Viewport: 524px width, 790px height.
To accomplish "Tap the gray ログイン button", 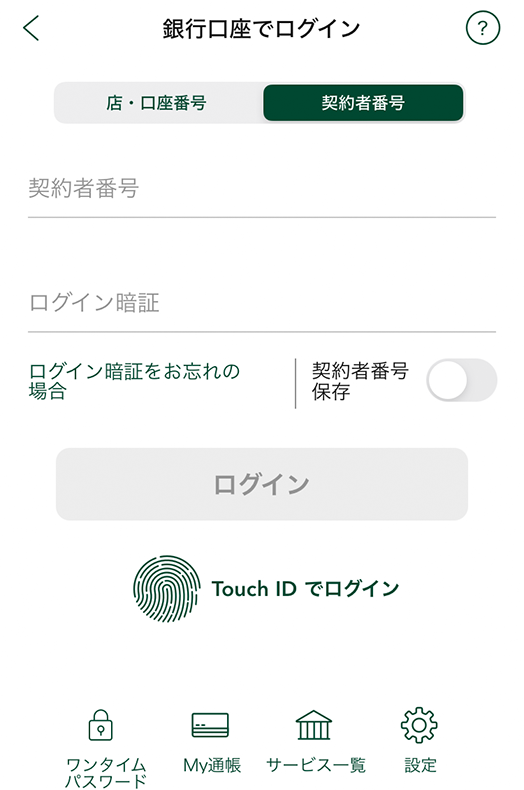I will tap(262, 484).
